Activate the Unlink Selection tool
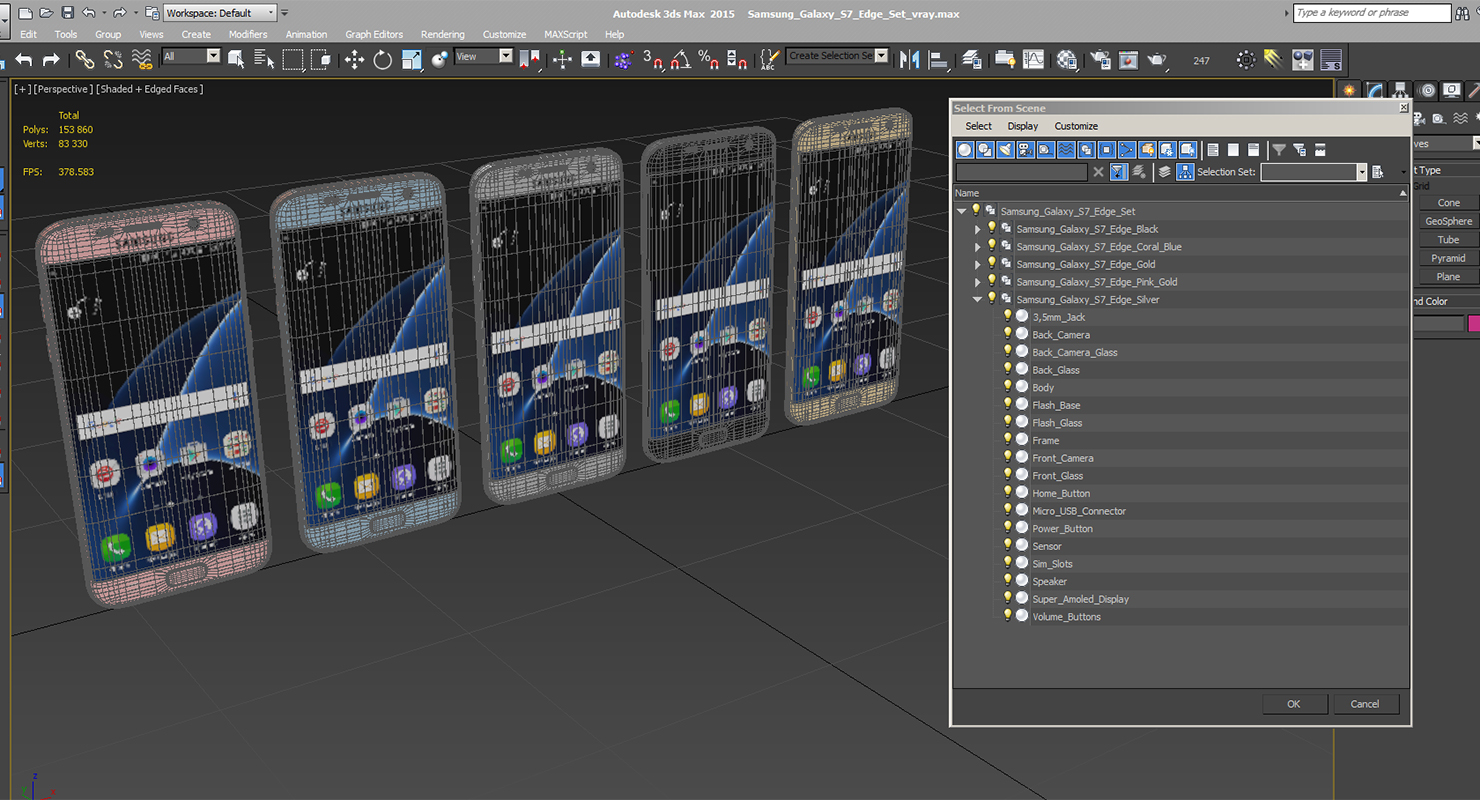This screenshot has width=1480, height=800. pos(113,60)
